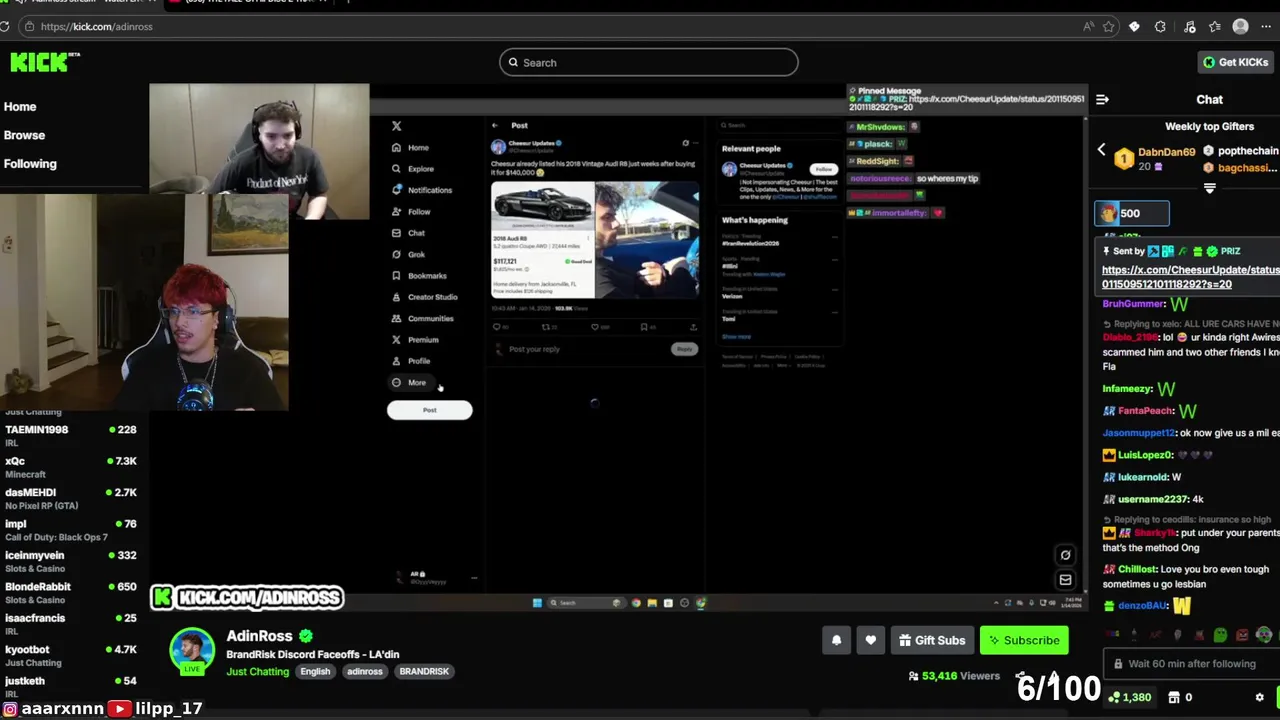This screenshot has height=720, width=1280.
Task: Open the pinned x.com CheesurUpdate link
Action: pos(1191,277)
